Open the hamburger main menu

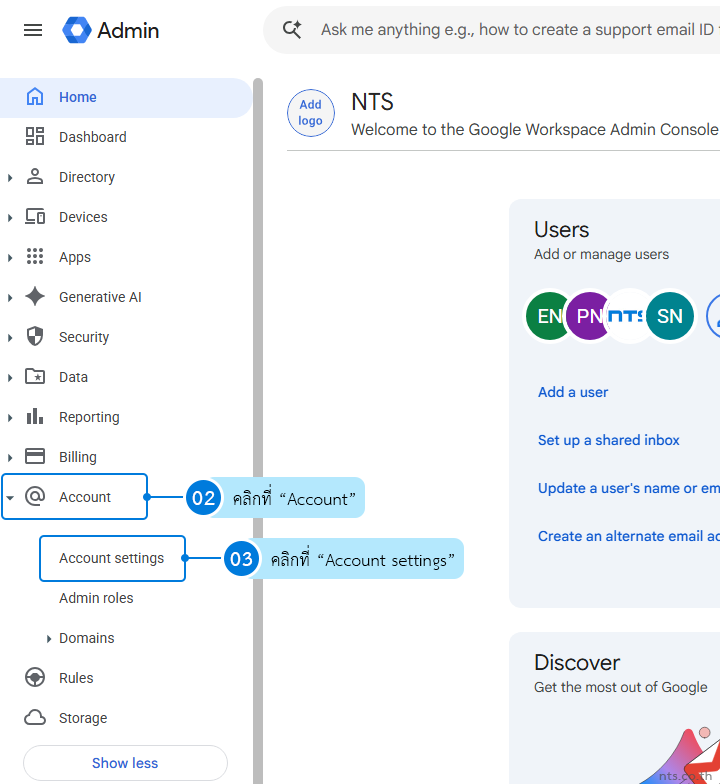point(33,30)
